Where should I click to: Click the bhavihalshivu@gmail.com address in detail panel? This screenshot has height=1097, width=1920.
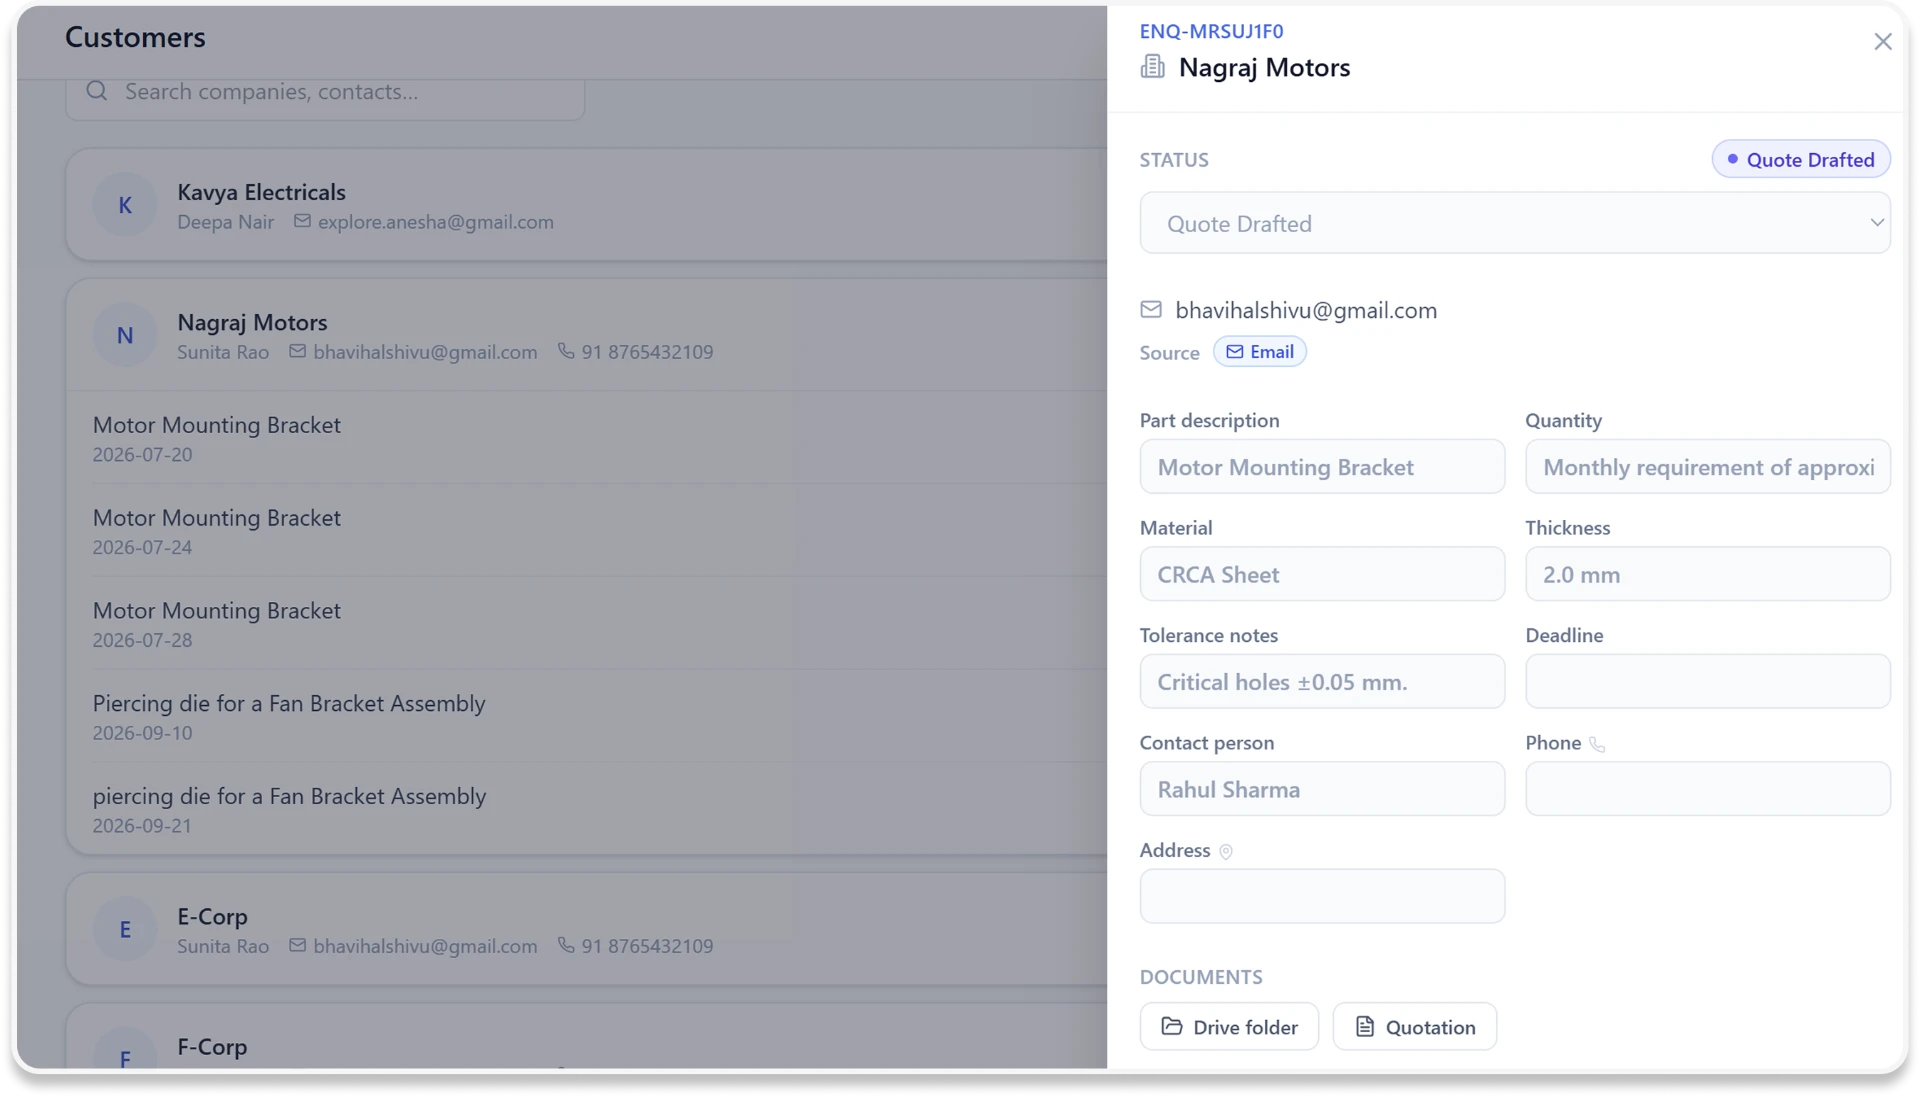[1306, 310]
